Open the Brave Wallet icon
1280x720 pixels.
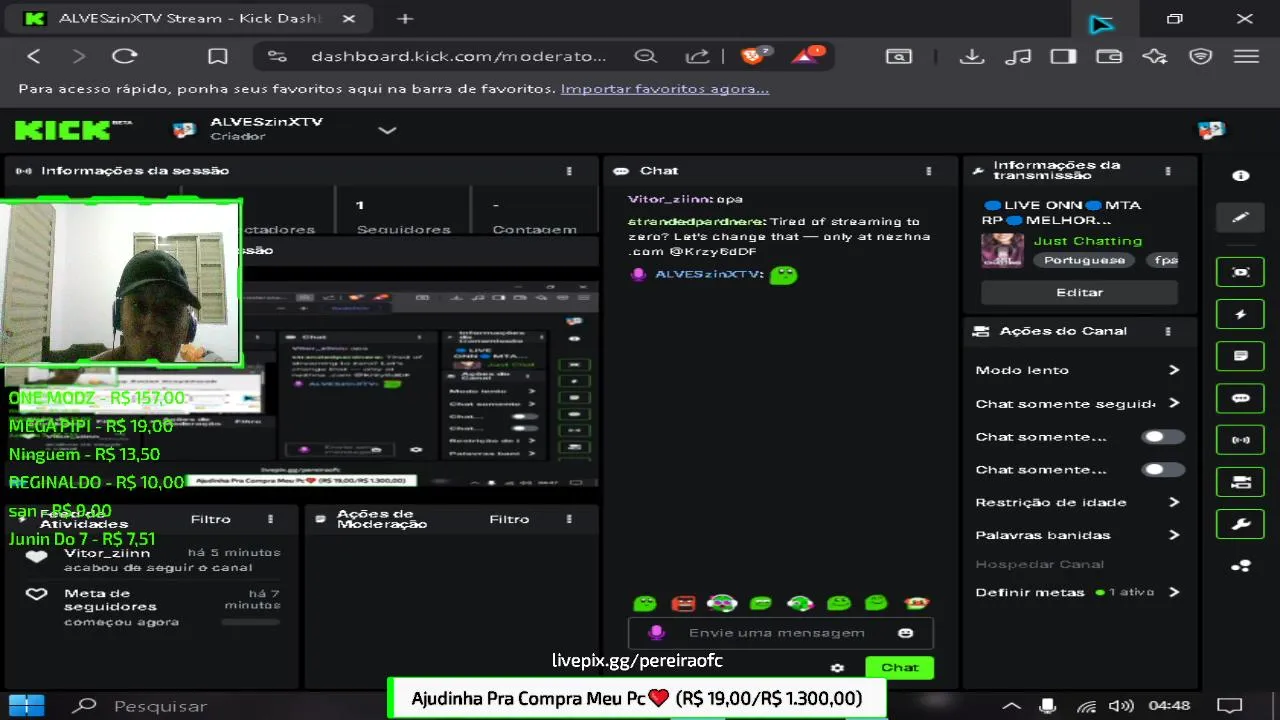[1109, 56]
